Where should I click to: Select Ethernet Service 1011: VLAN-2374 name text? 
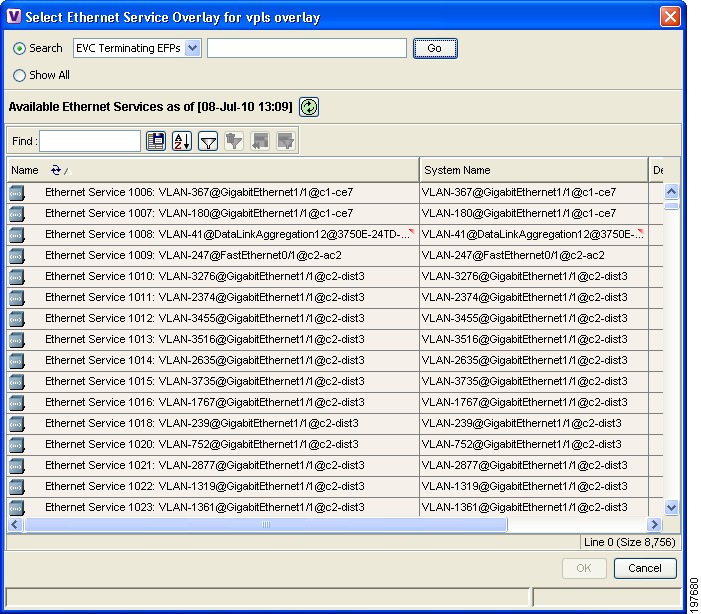(x=205, y=297)
